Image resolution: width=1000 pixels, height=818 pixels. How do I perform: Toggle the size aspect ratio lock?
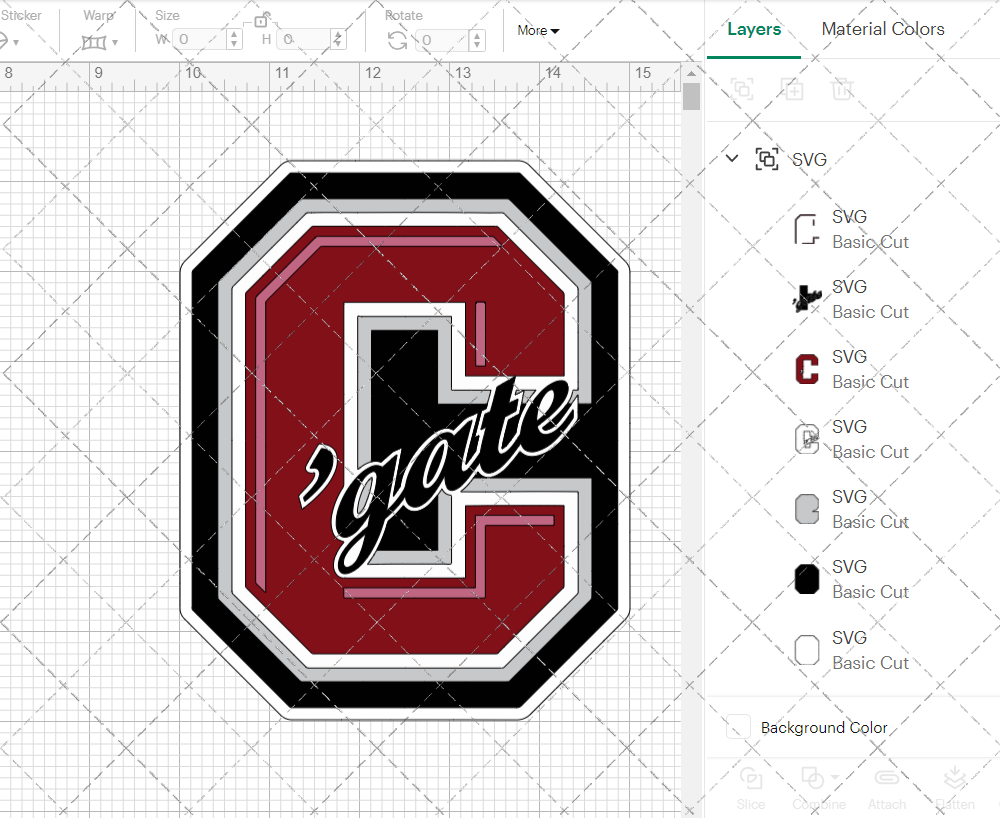(261, 20)
